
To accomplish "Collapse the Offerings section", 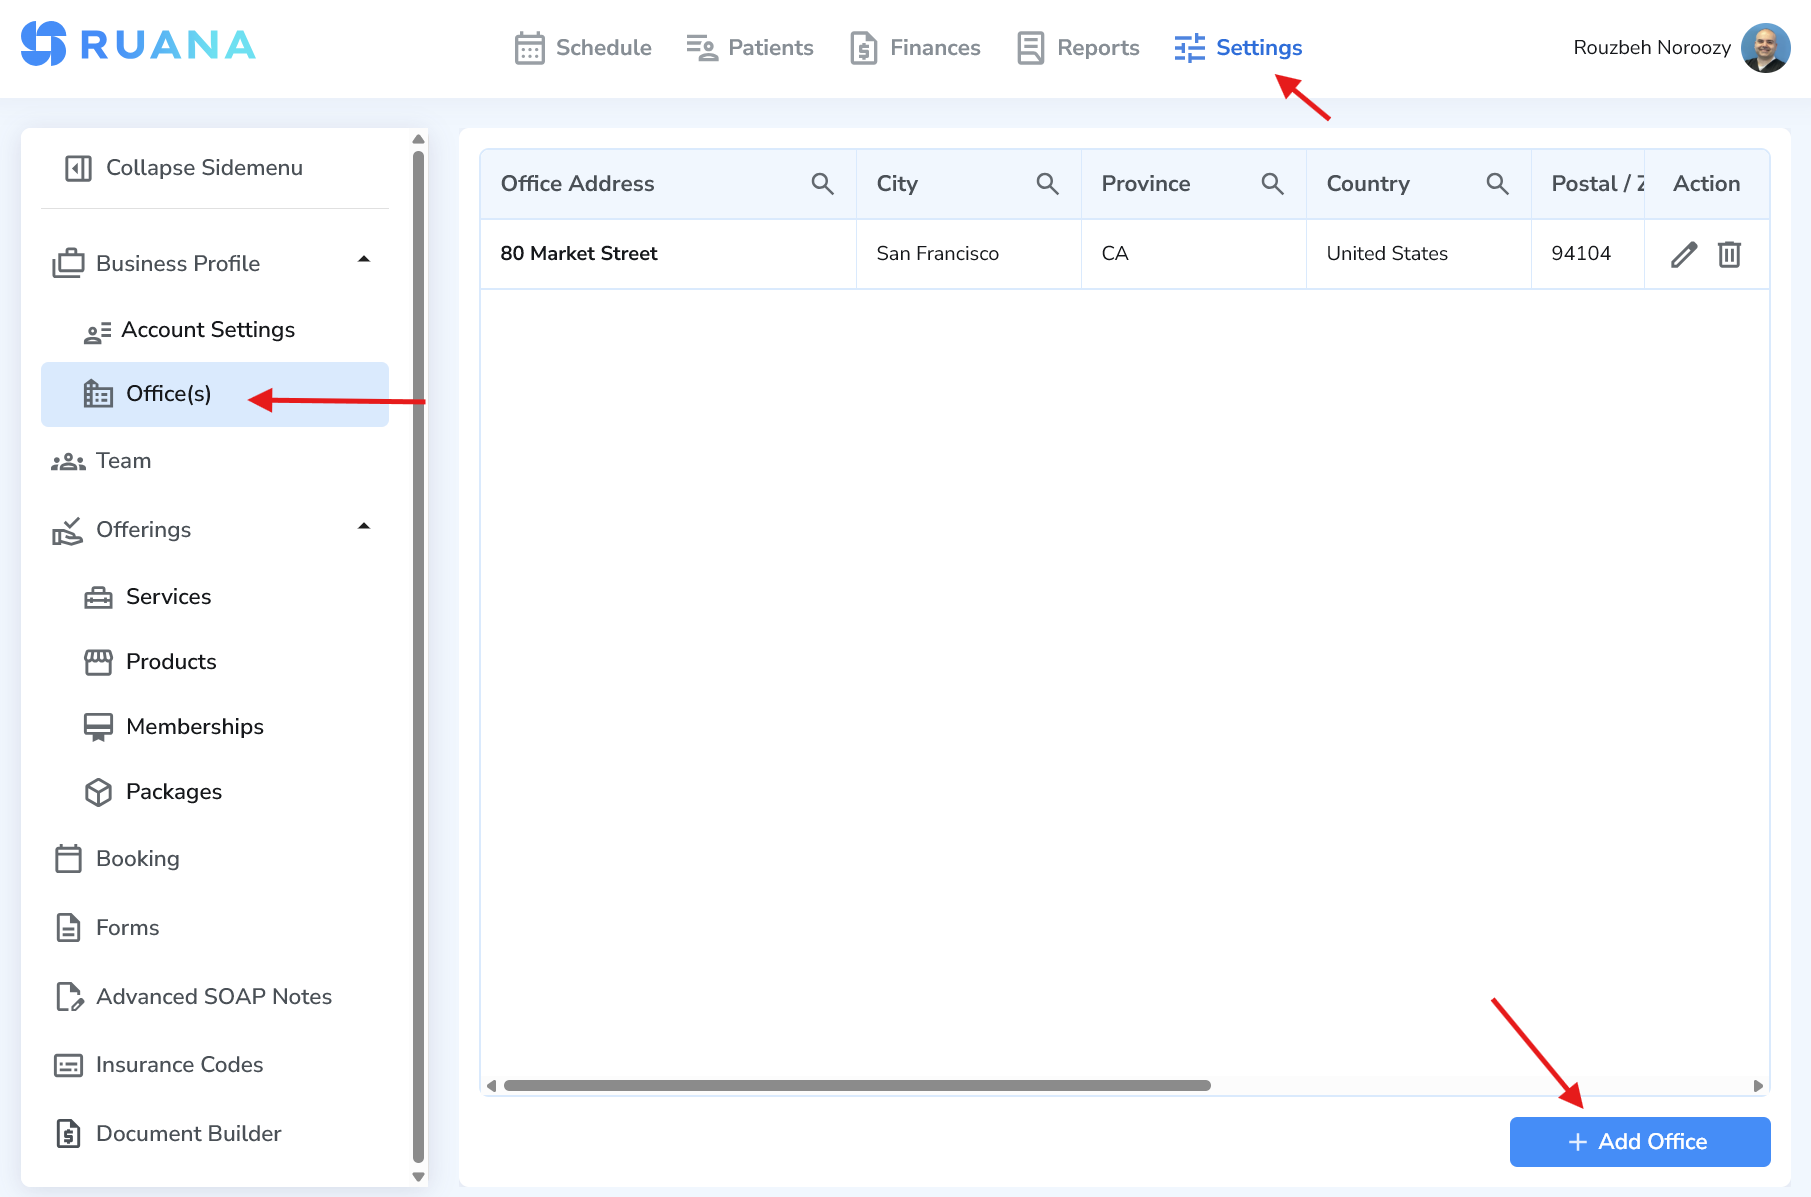I will coord(365,526).
